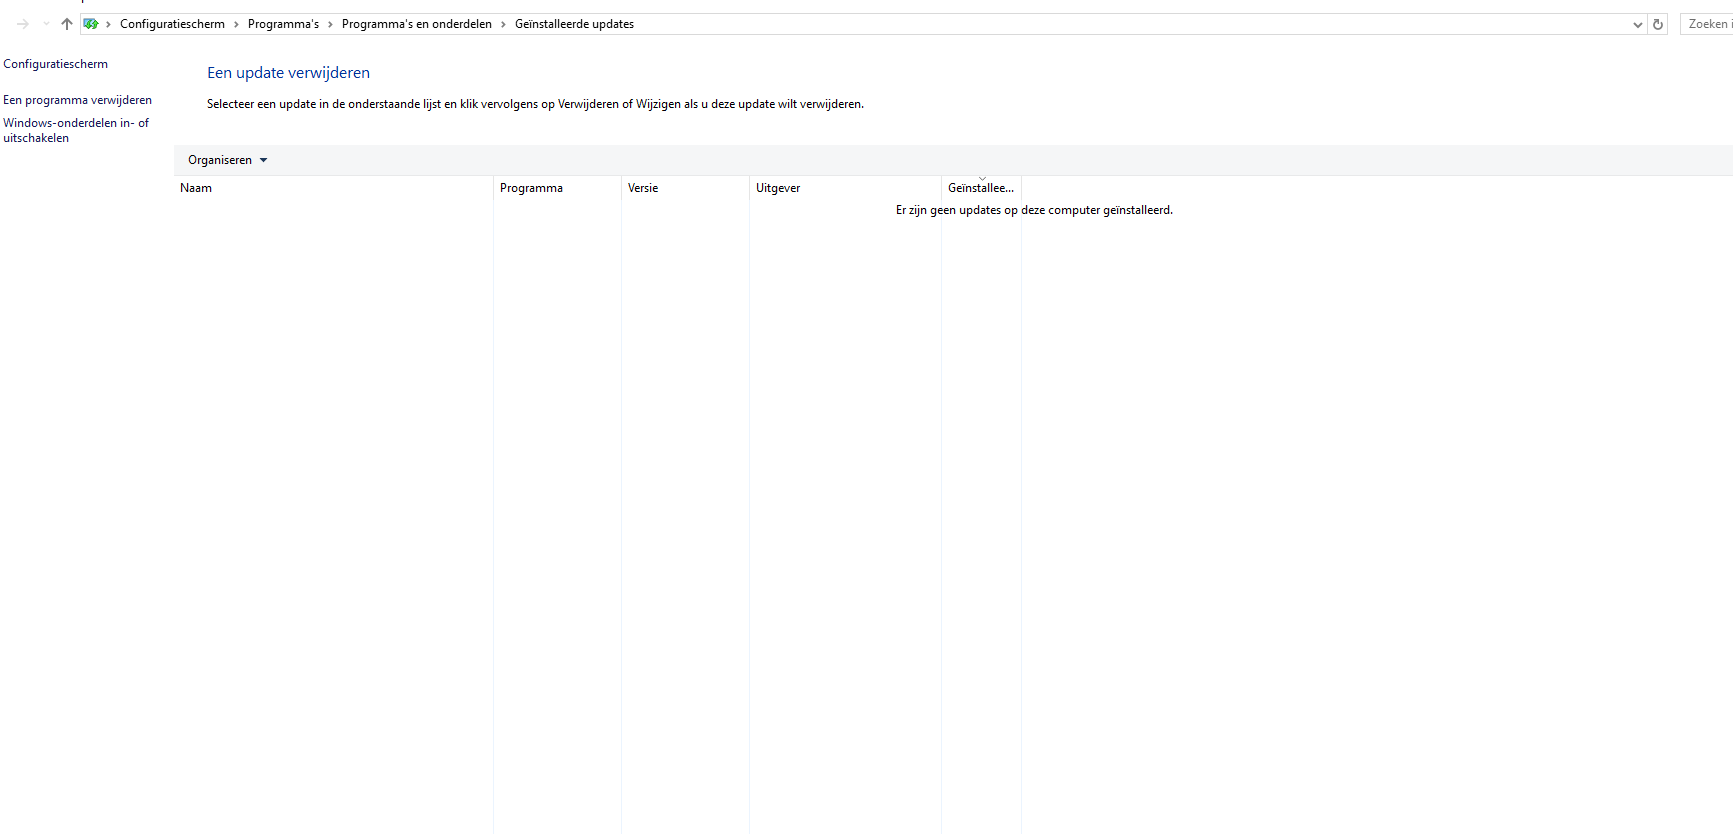Open Programma's en onderdelen breadcrumb

click(x=417, y=24)
